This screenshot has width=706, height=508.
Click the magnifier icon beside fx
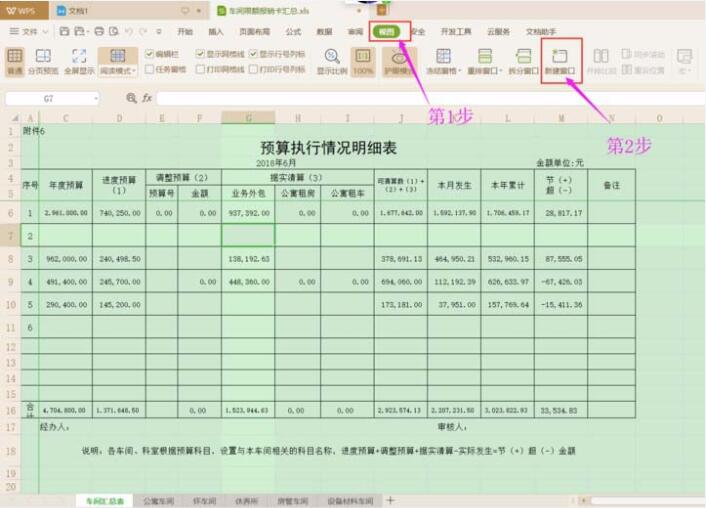[x=131, y=98]
